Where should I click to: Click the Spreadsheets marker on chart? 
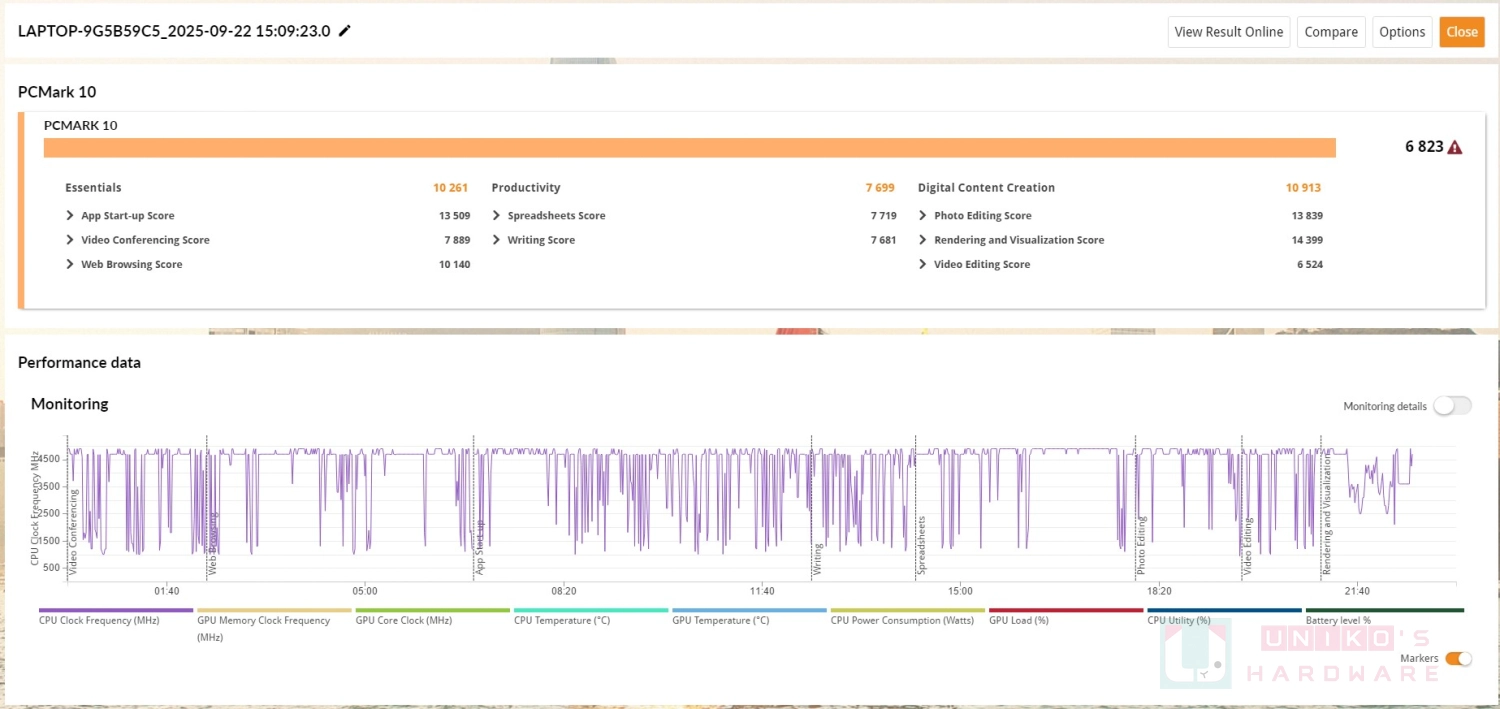point(921,544)
